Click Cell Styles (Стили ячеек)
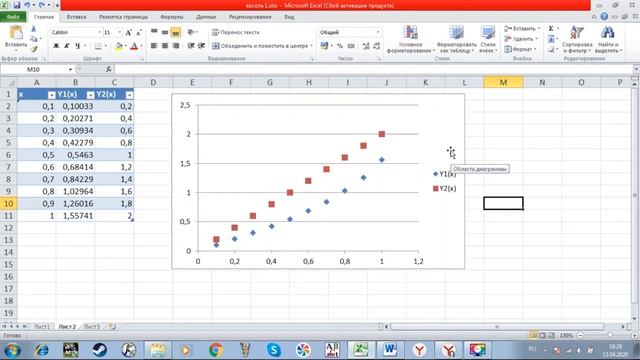Viewport: 640px width, 360px height. click(x=488, y=39)
